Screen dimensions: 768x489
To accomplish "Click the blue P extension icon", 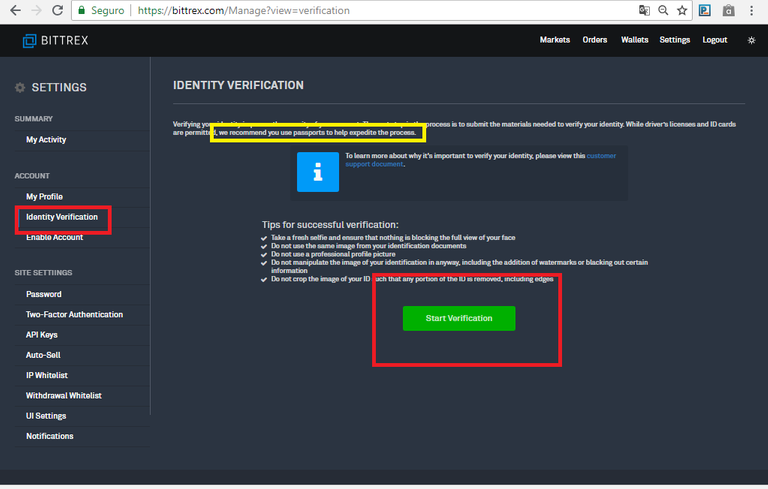I will (705, 10).
